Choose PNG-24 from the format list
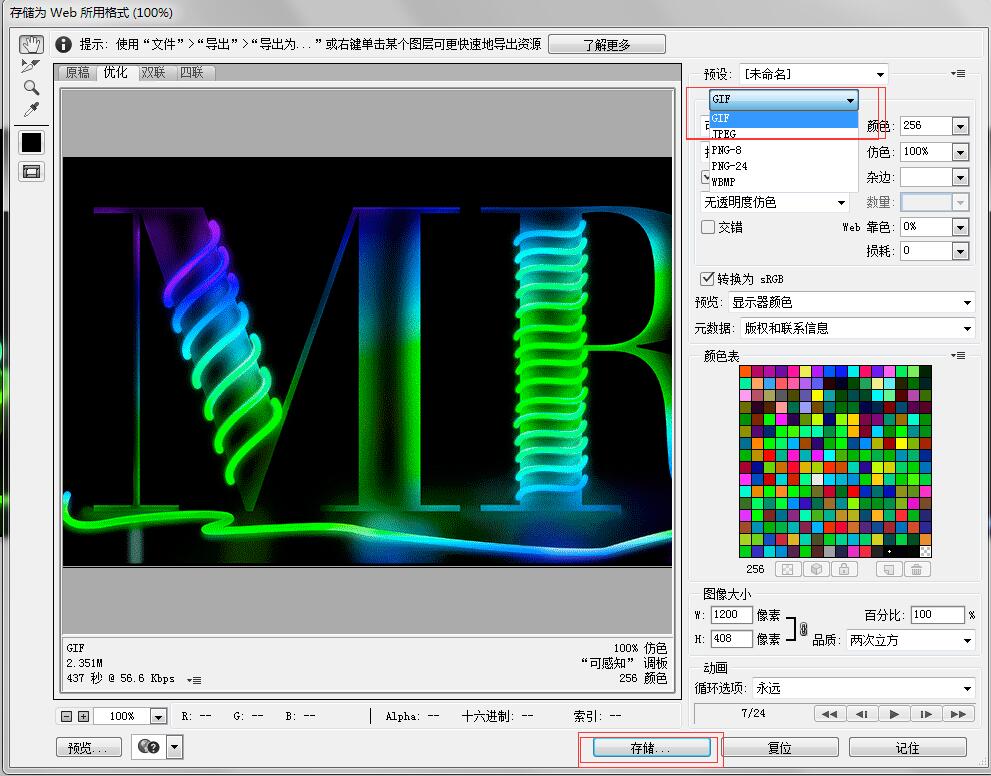Screen dimensions: 991x776 click(784, 166)
